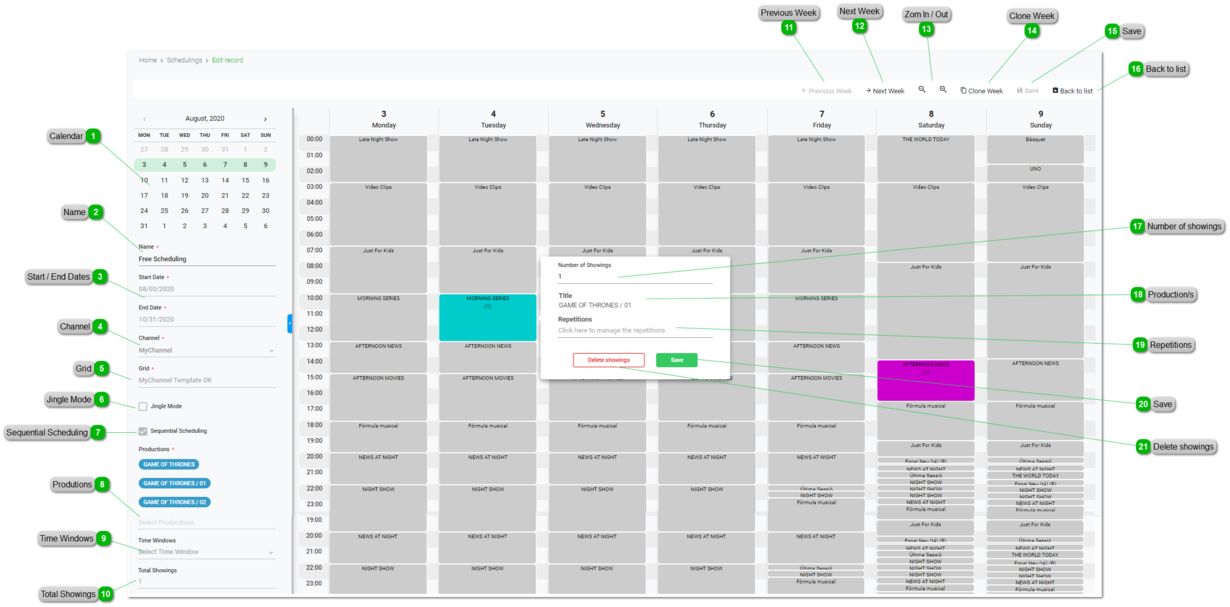
Task: Click the Number of Showings input field
Action: (635, 277)
